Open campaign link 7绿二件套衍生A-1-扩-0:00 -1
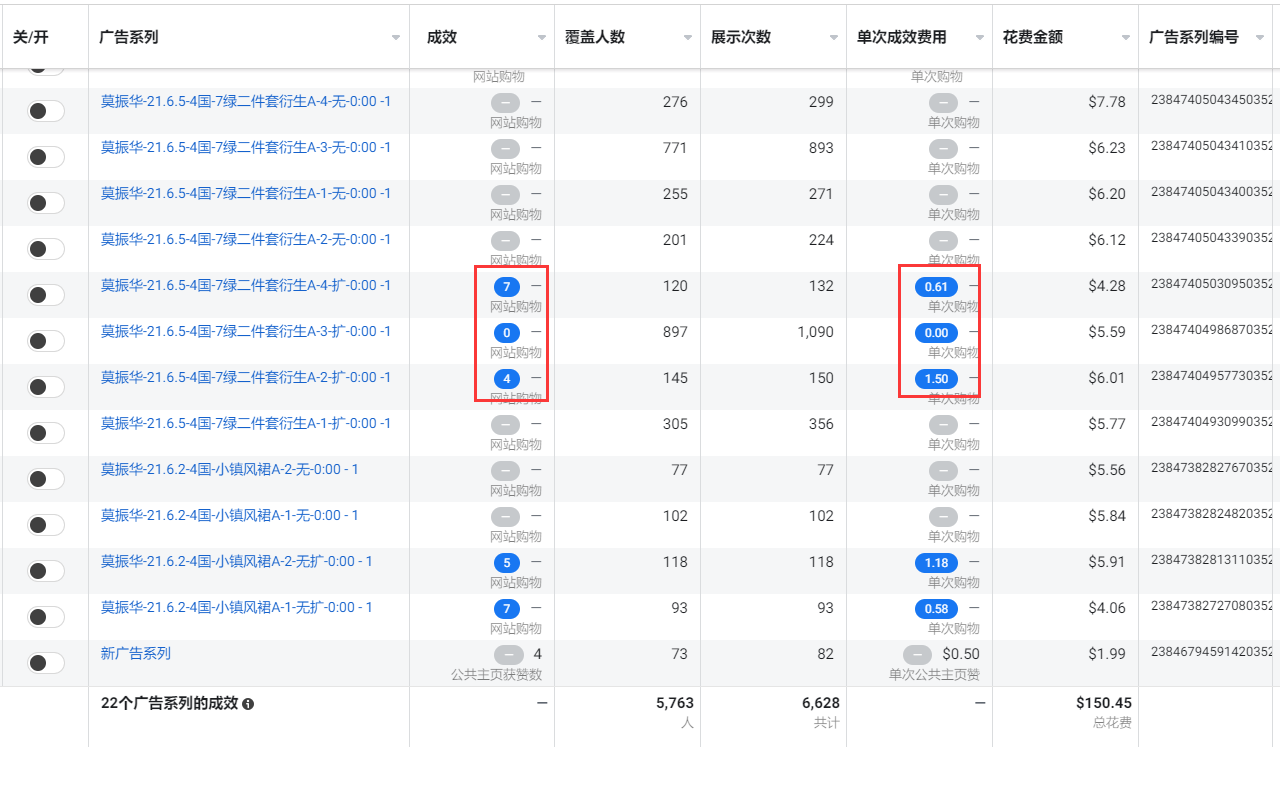This screenshot has height=800, width=1280. [246, 423]
